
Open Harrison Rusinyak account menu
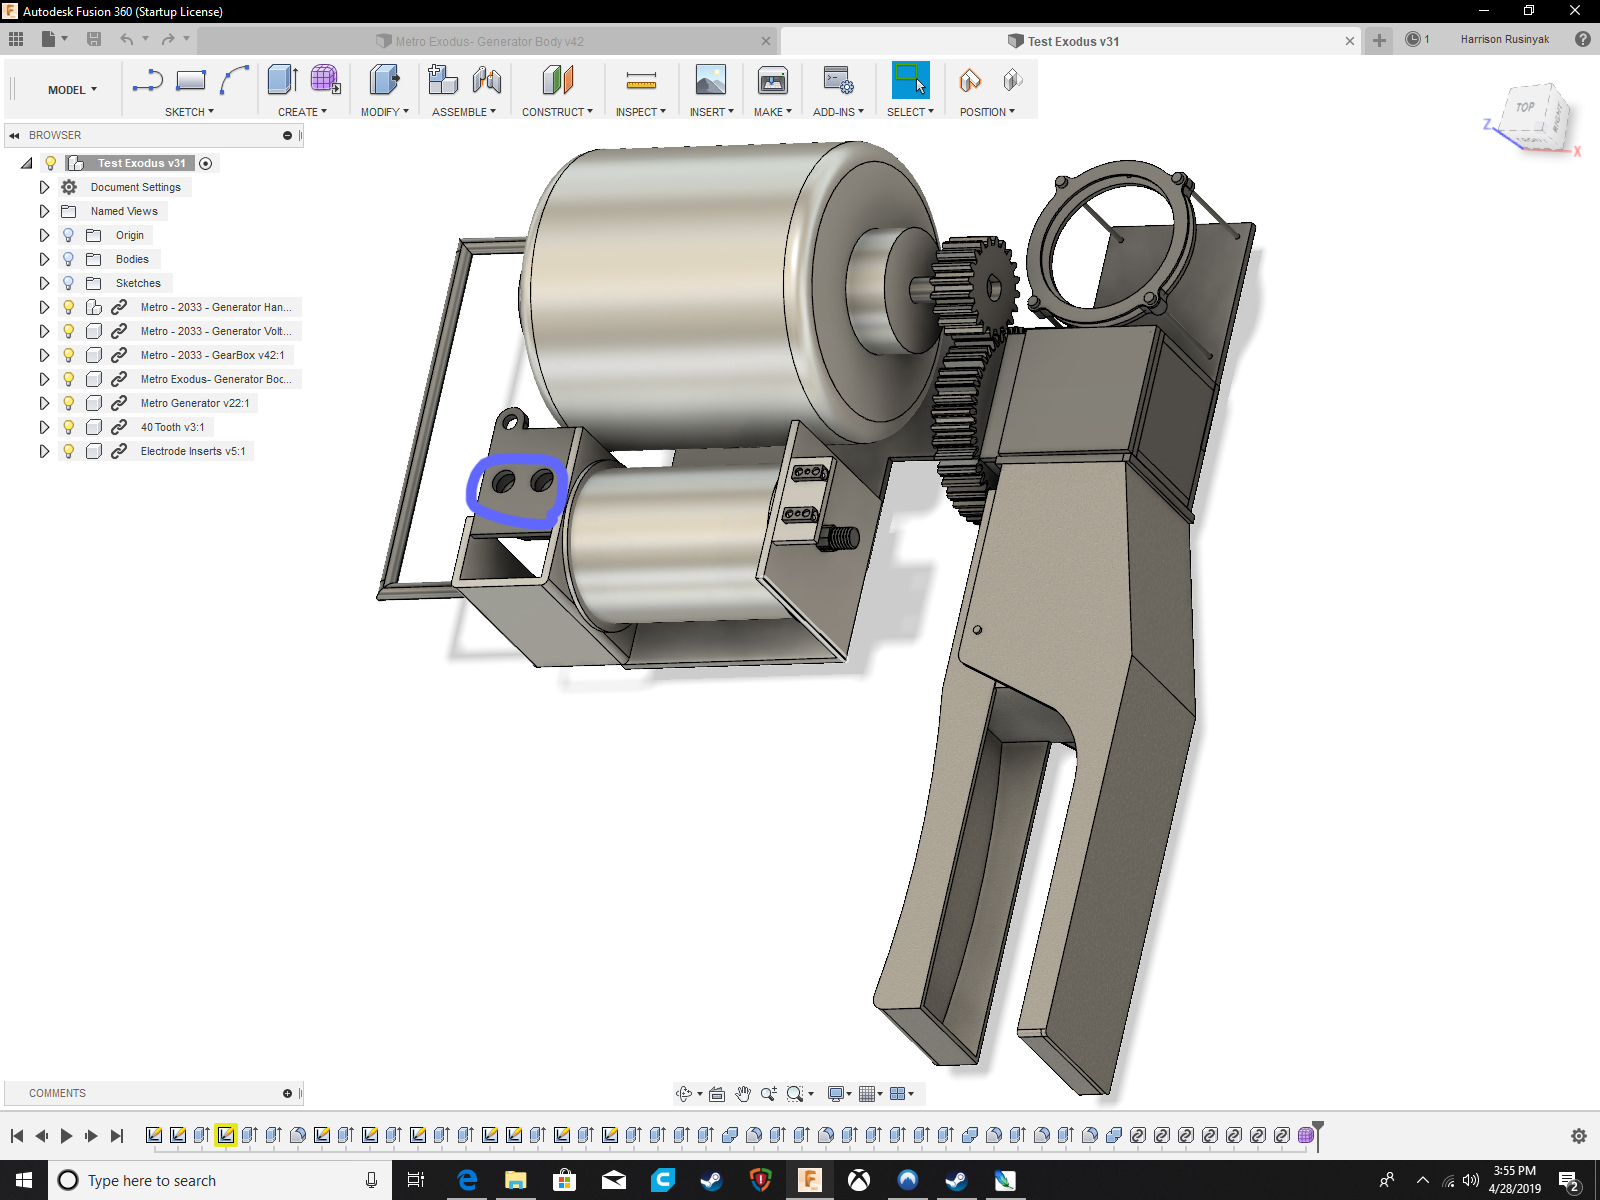coord(1504,39)
